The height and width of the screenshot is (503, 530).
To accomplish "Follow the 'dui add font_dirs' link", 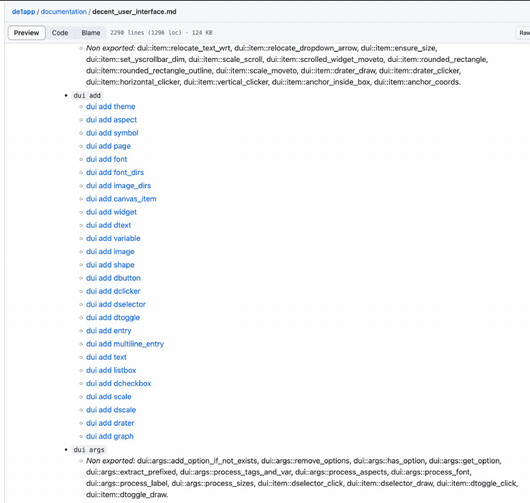I will [115, 172].
